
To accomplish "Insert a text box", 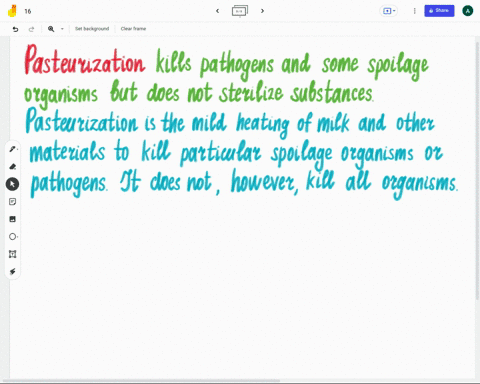I will (x=12, y=254).
